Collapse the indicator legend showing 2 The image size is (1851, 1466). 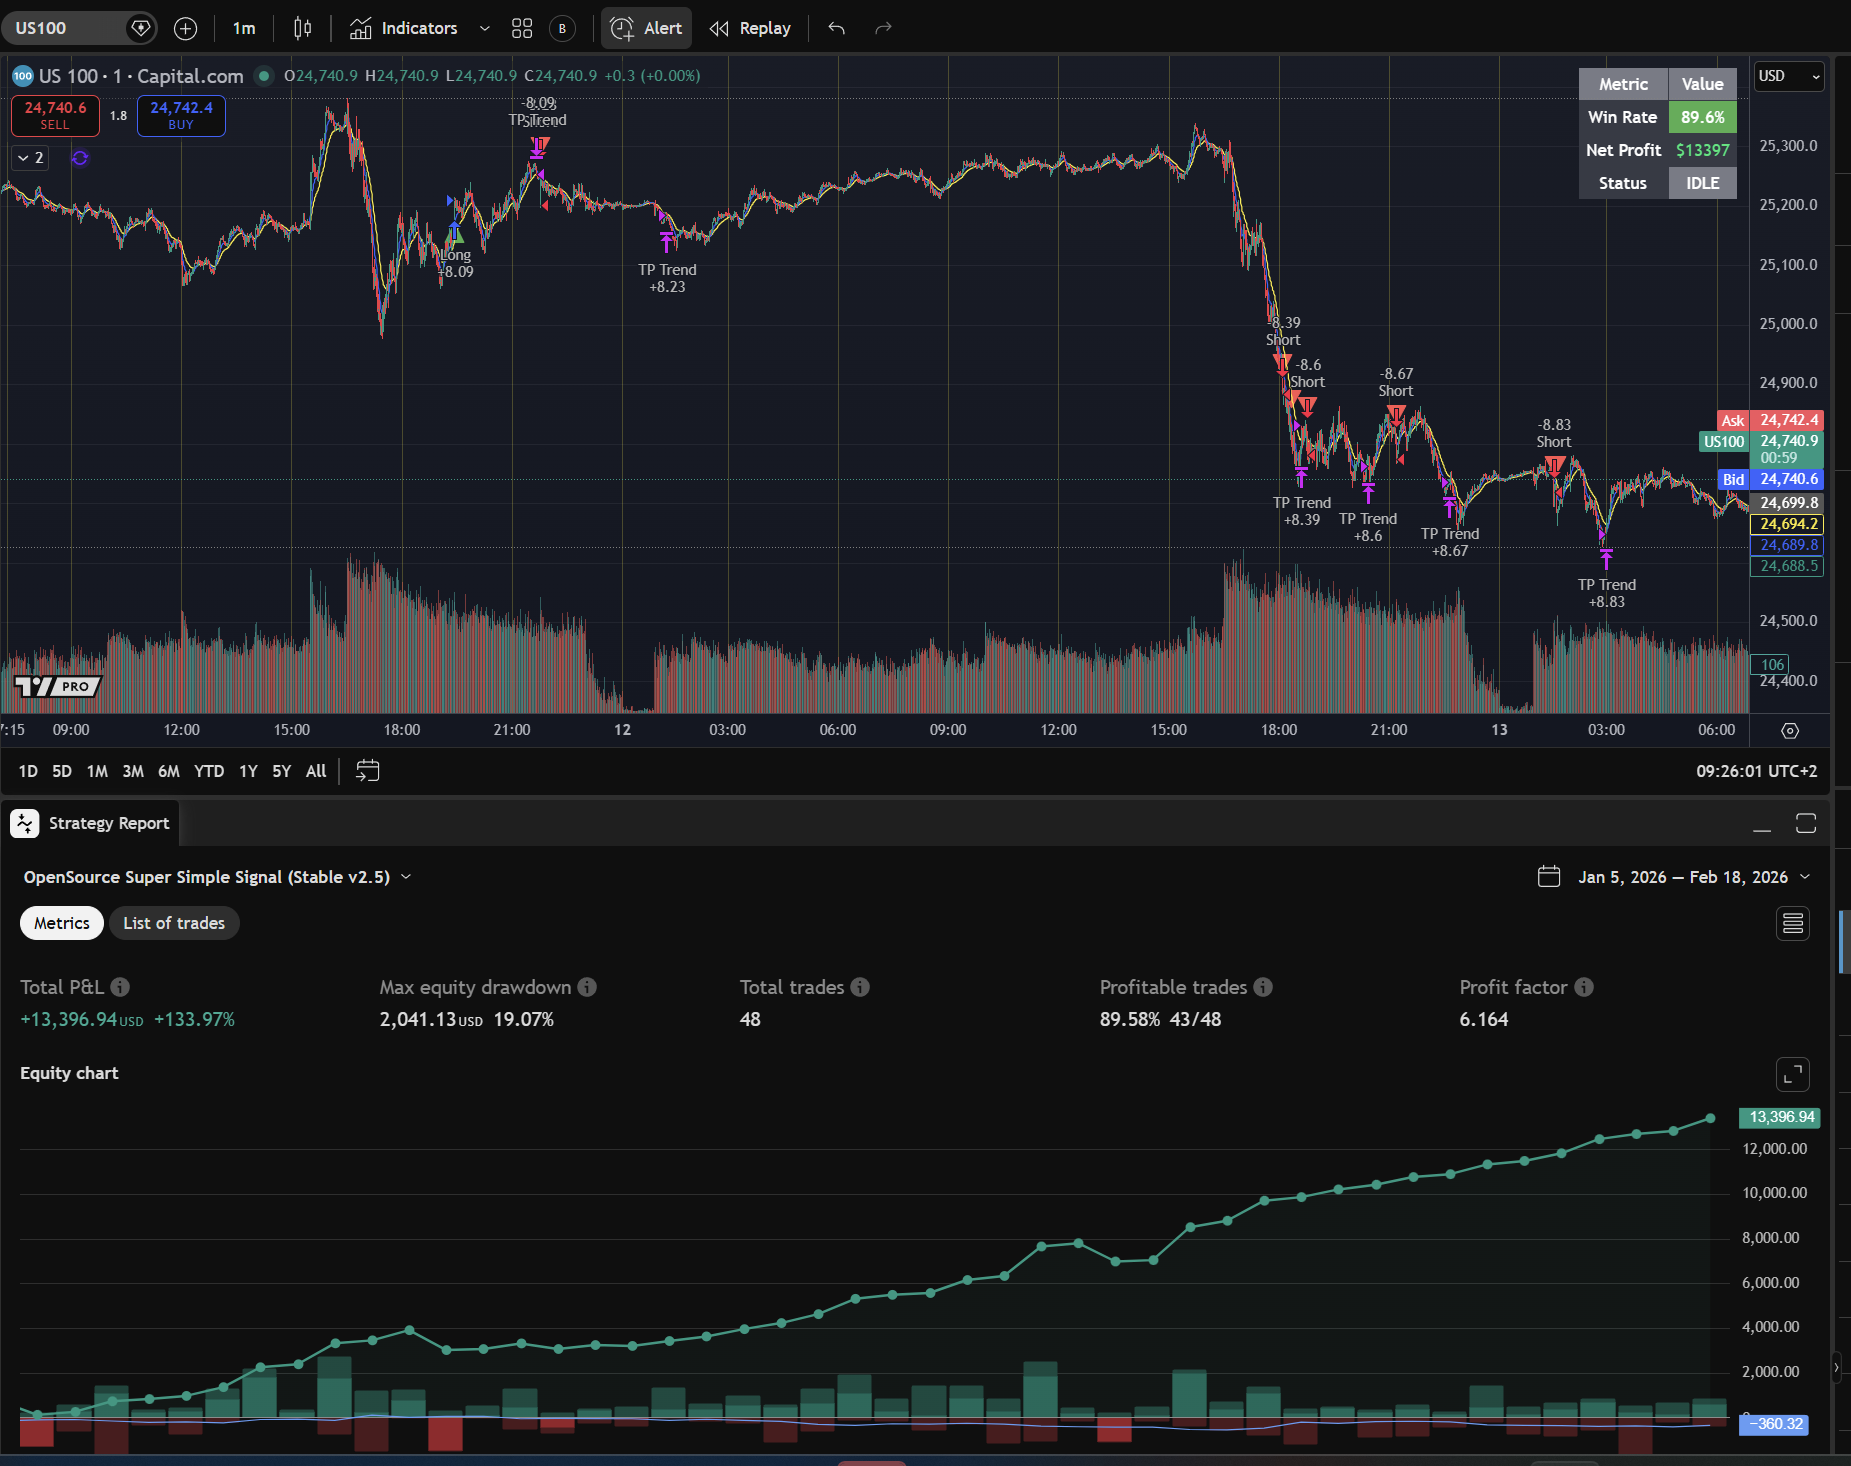point(30,158)
